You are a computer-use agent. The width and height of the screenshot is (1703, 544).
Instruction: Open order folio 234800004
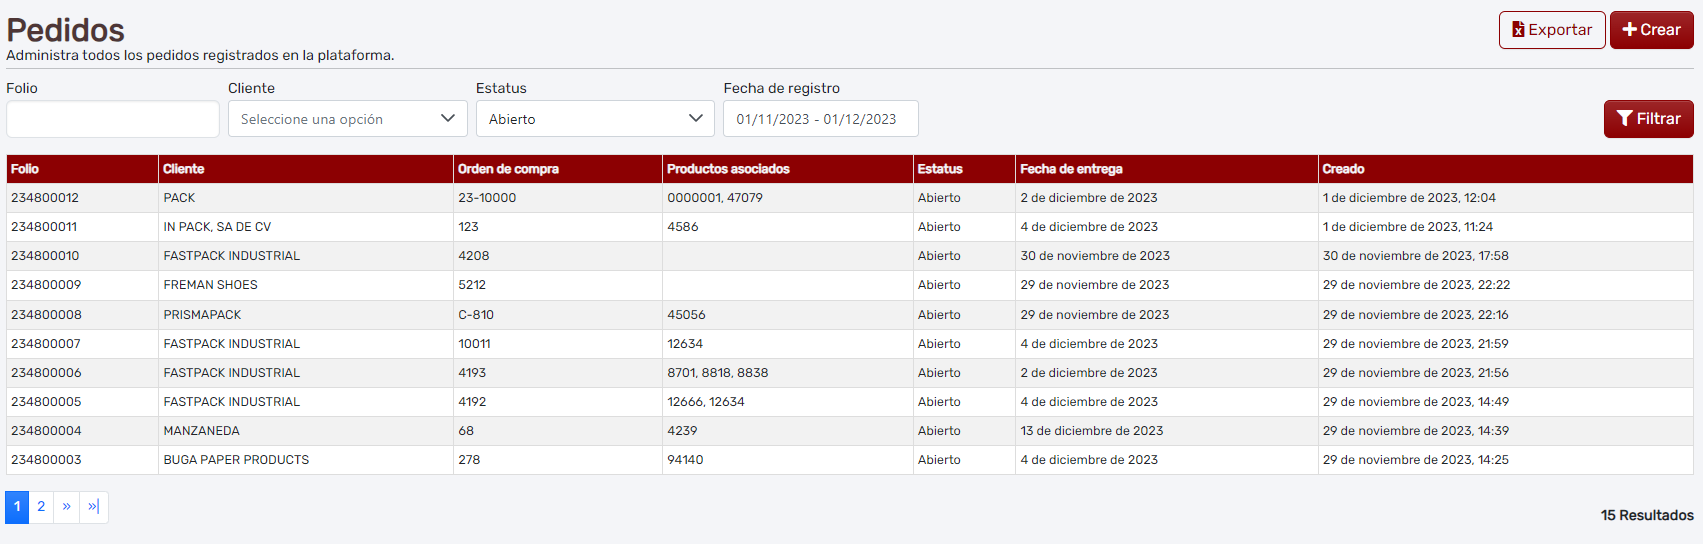pos(46,431)
